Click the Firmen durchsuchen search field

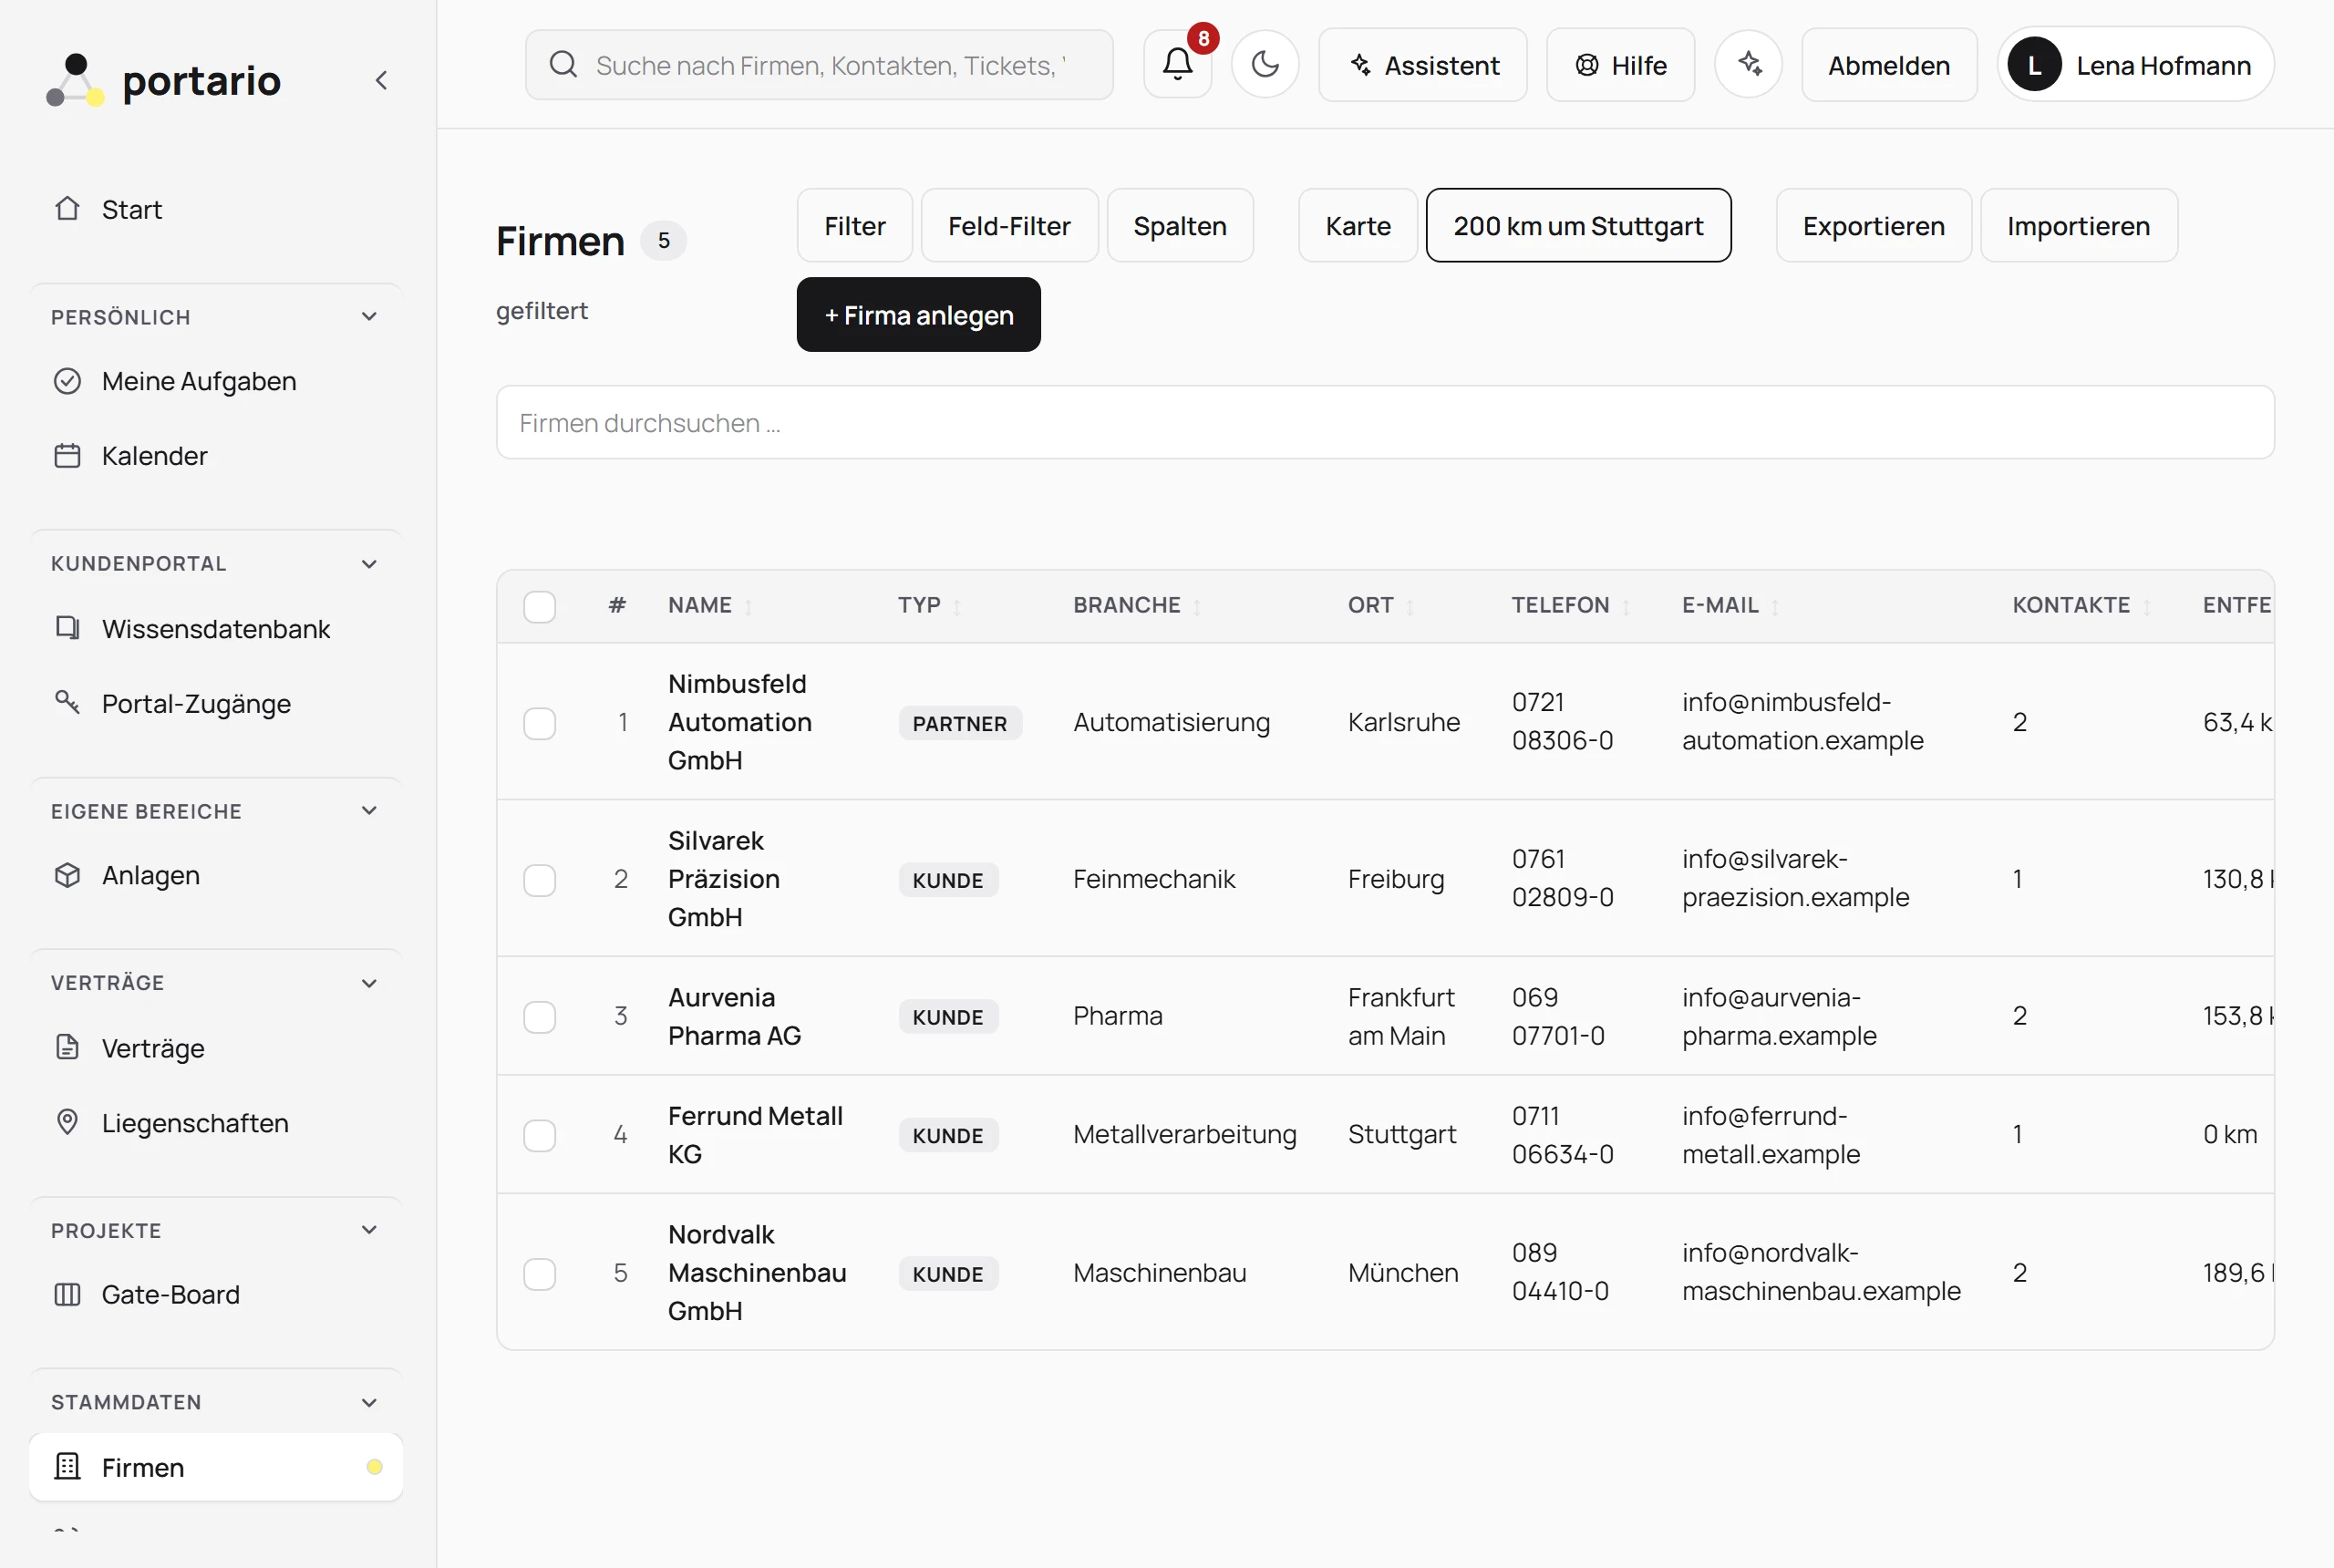[1385, 423]
